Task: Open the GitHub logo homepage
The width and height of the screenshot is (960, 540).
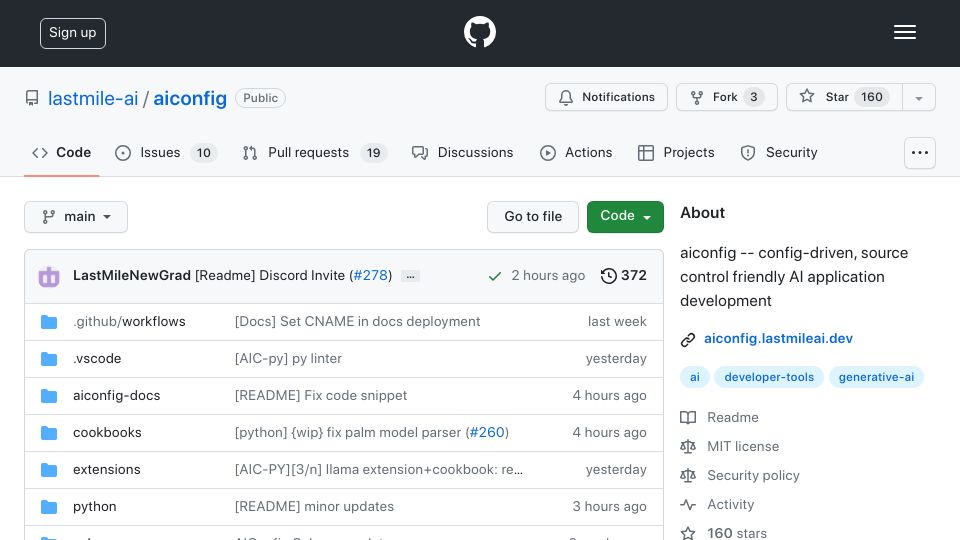Action: click(x=479, y=32)
